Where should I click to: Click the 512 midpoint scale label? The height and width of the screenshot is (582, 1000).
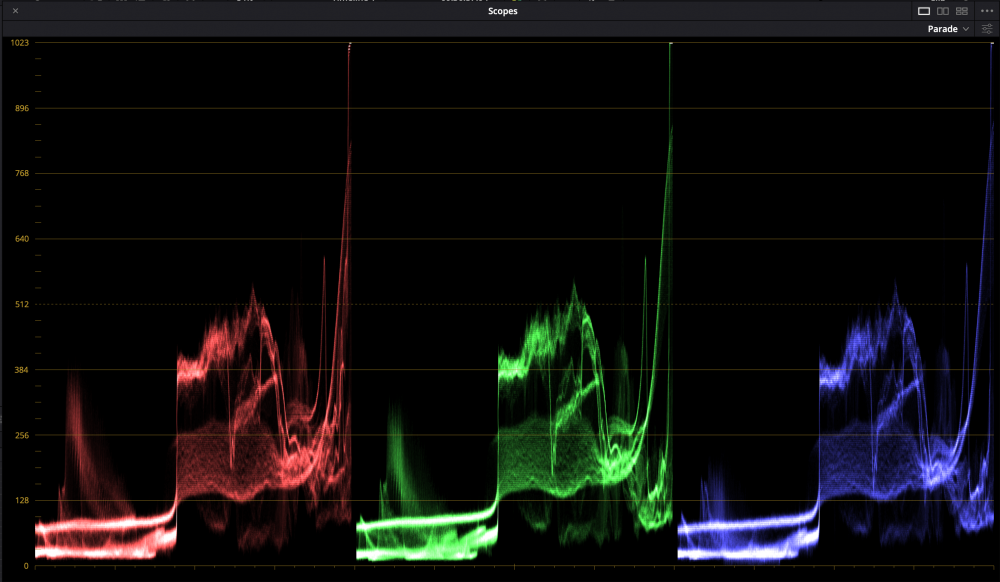[x=20, y=305]
